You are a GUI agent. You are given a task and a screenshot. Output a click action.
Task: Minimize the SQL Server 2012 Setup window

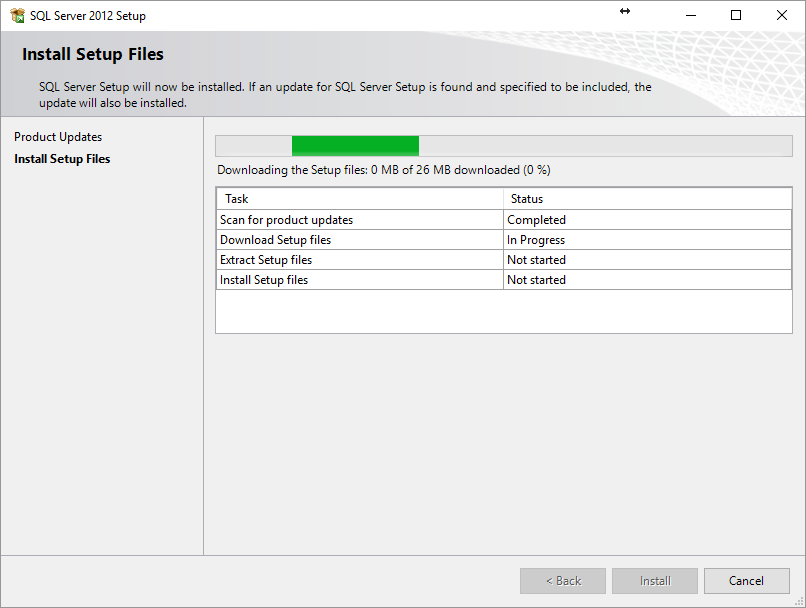pos(691,15)
